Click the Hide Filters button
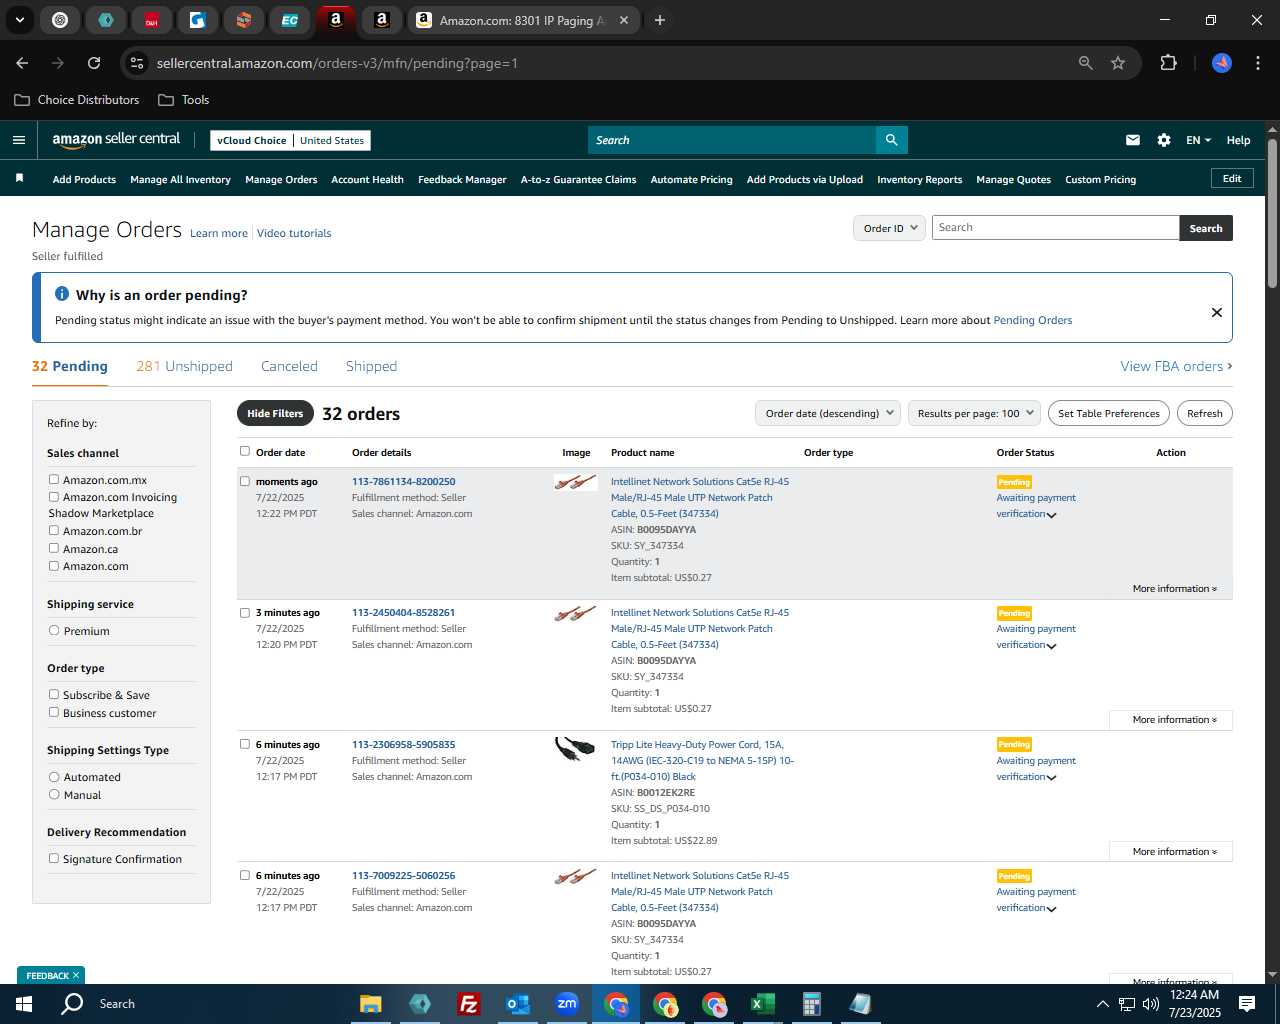This screenshot has height=1024, width=1280. coord(275,413)
